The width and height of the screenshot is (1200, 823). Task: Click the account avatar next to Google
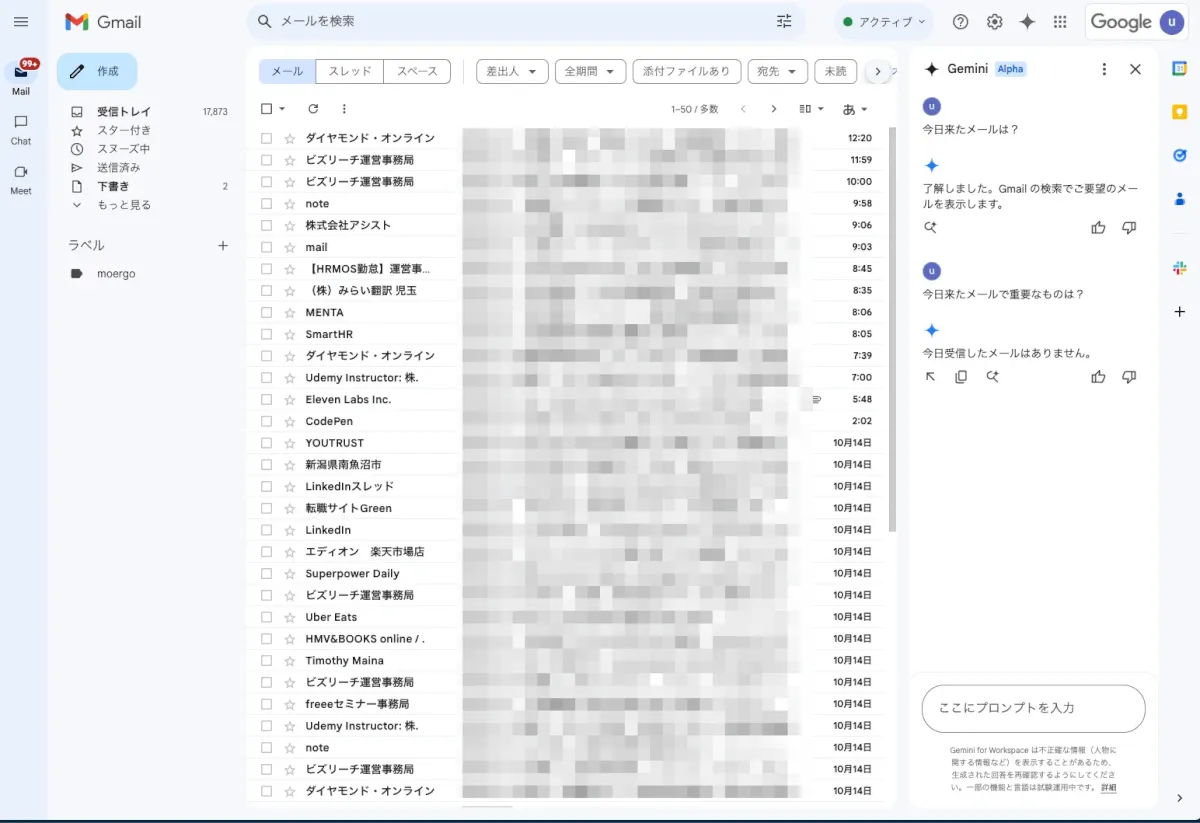pyautogui.click(x=1171, y=22)
